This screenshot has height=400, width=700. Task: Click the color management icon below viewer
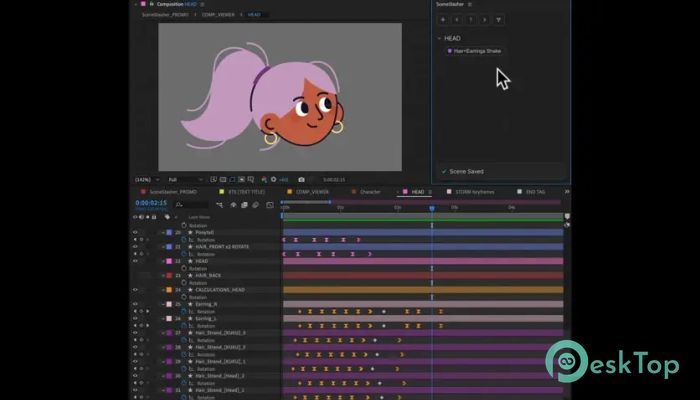point(264,179)
